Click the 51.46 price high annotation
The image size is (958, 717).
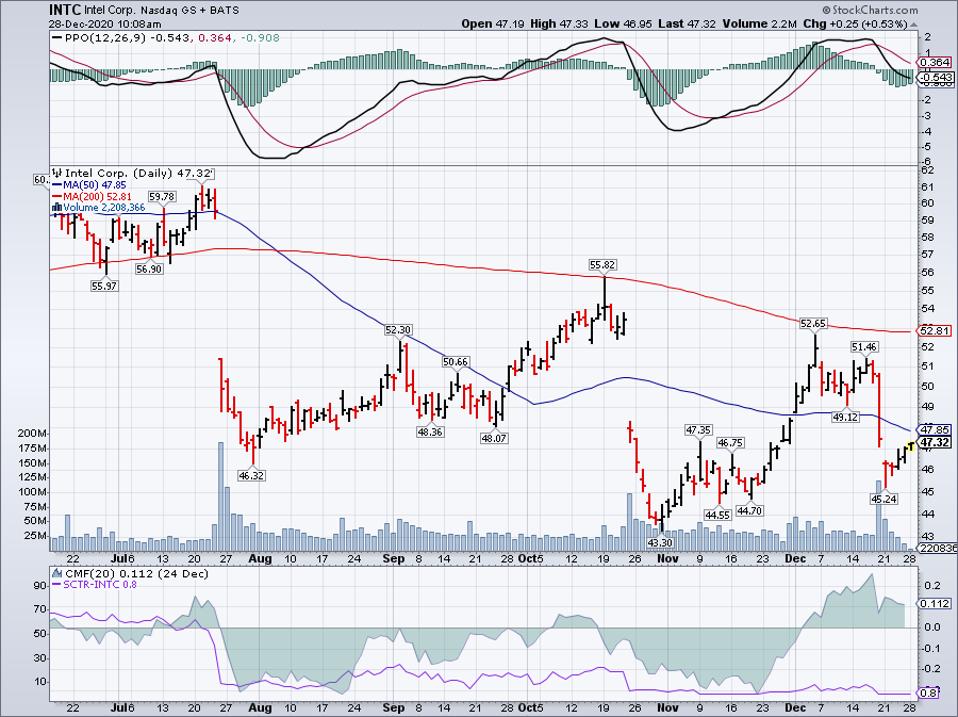click(864, 347)
